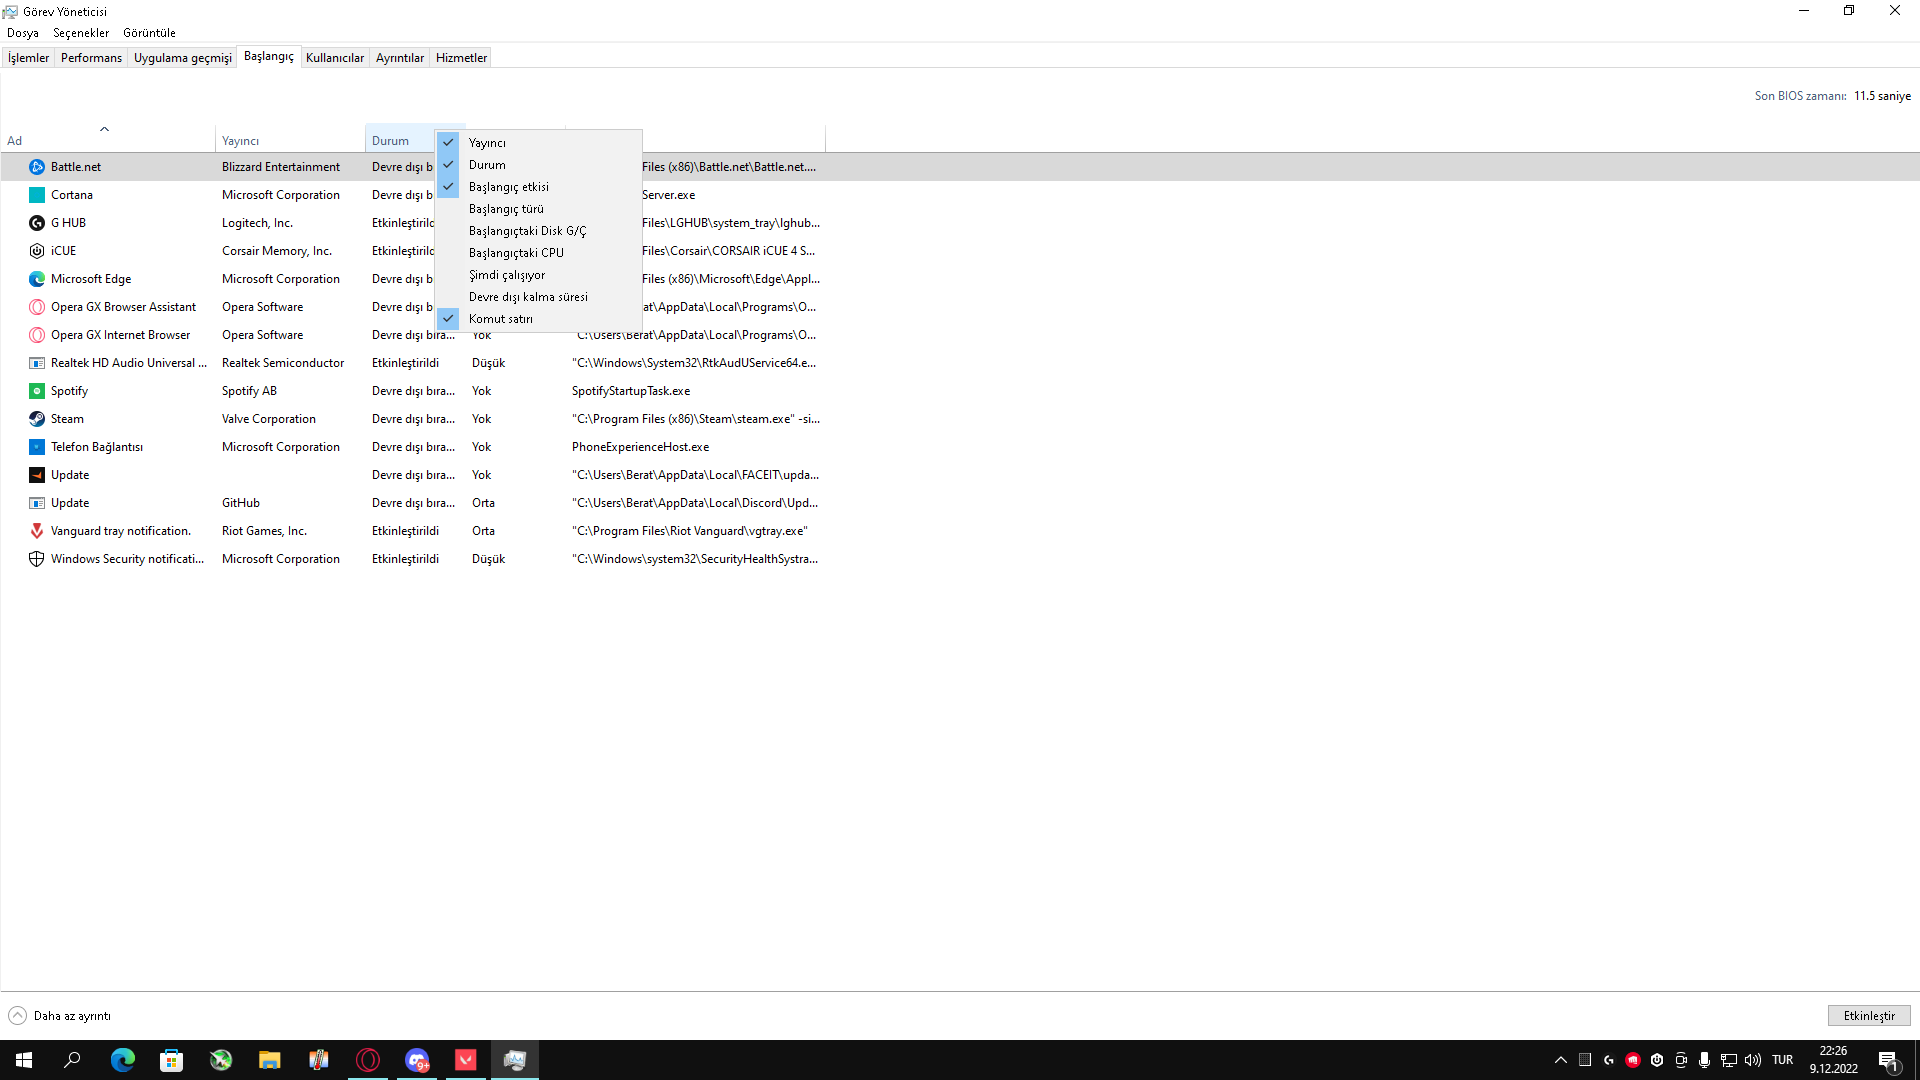Show hidden tray icons chevron

coord(1560,1060)
